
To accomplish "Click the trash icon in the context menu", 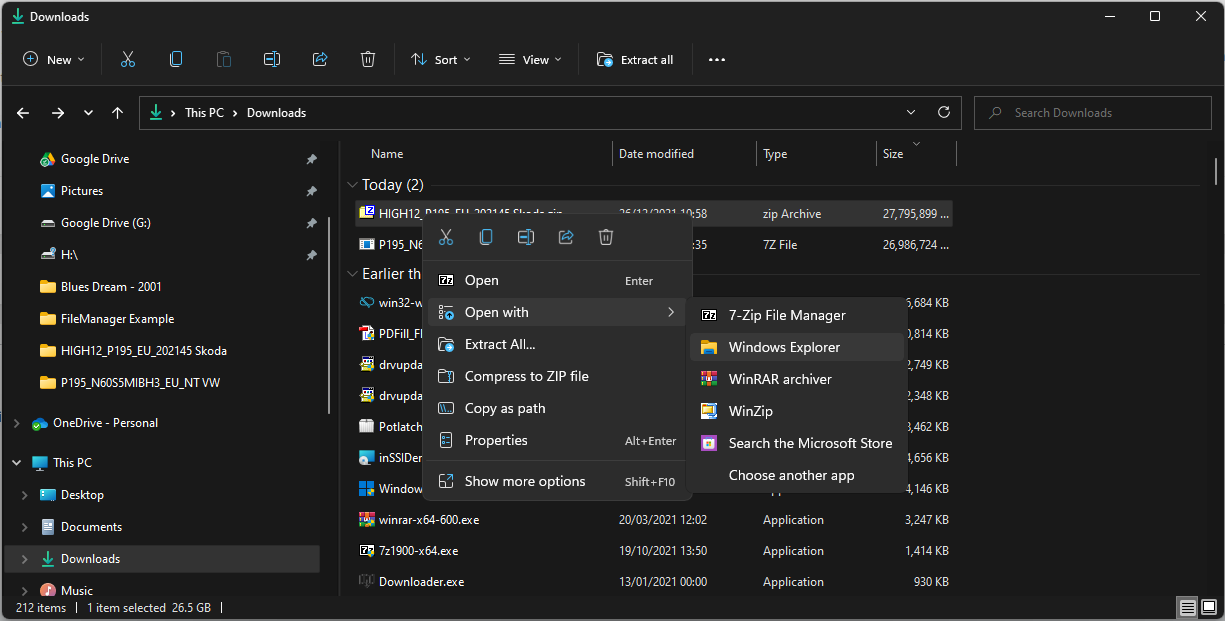I will pyautogui.click(x=606, y=237).
